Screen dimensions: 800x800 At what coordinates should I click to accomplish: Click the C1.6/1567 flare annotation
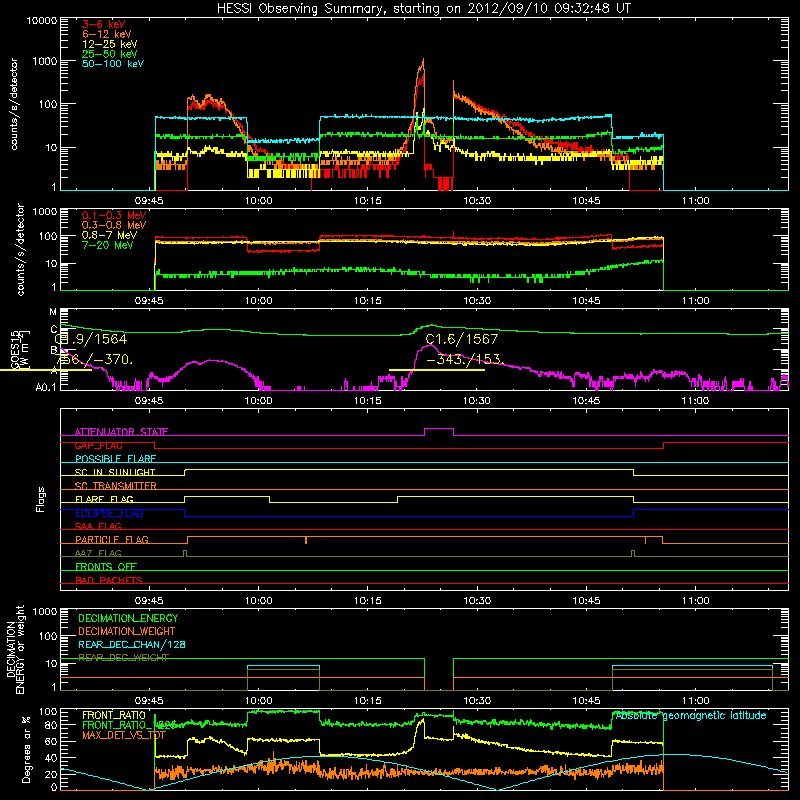(462, 339)
